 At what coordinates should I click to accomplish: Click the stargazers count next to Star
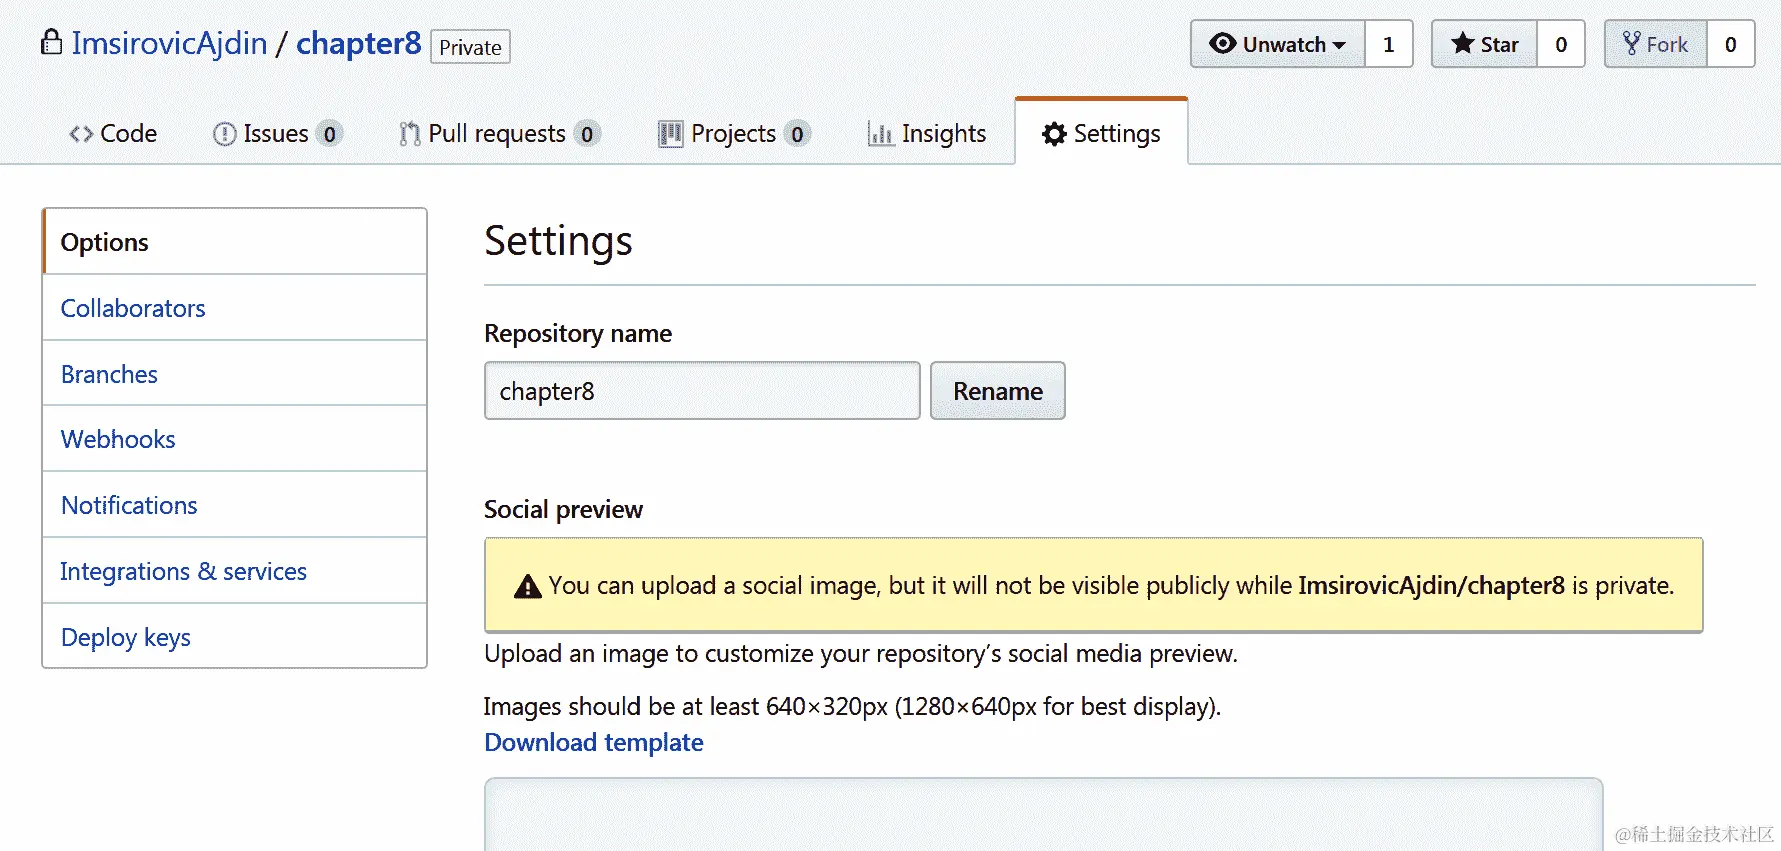(x=1561, y=44)
